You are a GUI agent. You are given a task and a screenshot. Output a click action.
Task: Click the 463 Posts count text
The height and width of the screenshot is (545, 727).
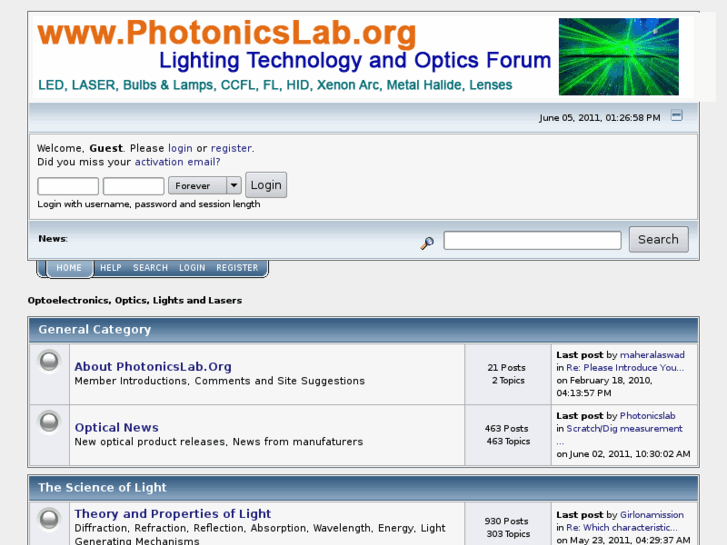pyautogui.click(x=506, y=429)
